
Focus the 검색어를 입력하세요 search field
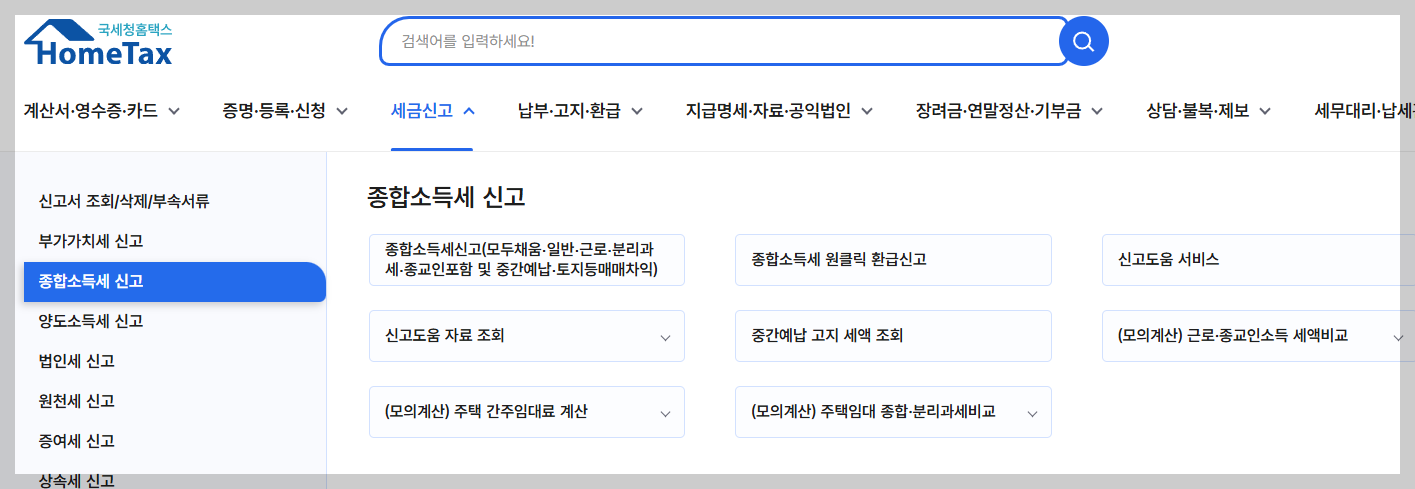coord(724,41)
